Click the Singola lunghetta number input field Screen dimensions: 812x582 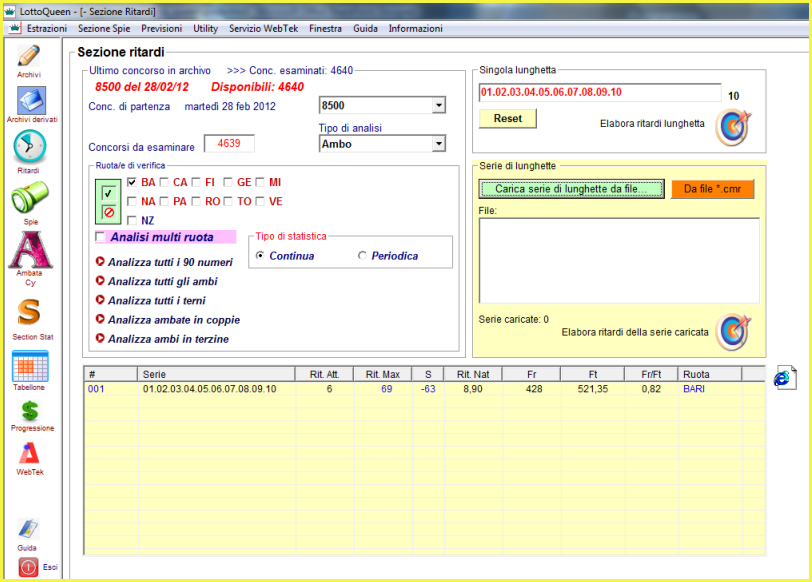click(x=600, y=92)
